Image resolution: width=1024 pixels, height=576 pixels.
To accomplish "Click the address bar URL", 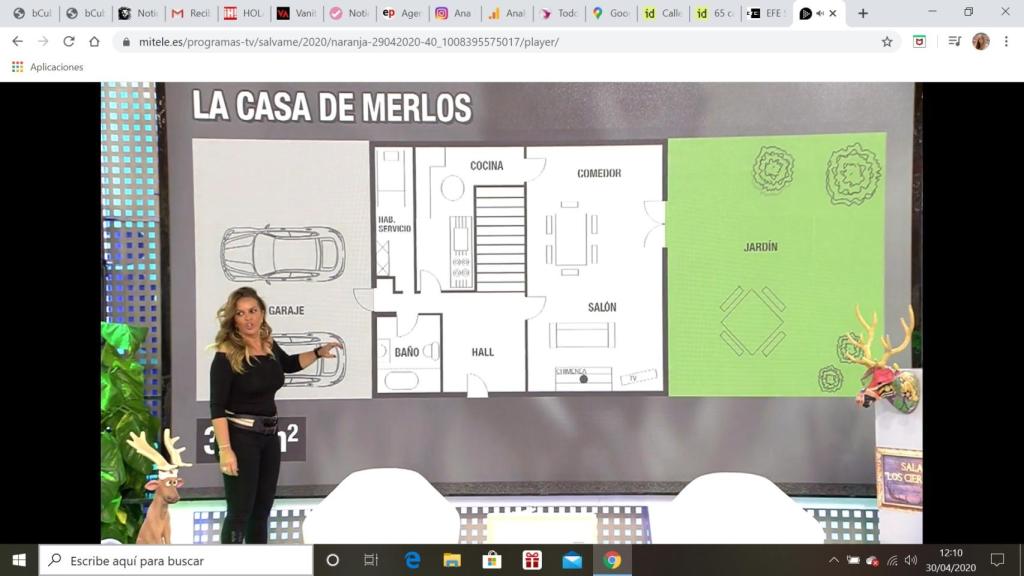I will tap(349, 42).
